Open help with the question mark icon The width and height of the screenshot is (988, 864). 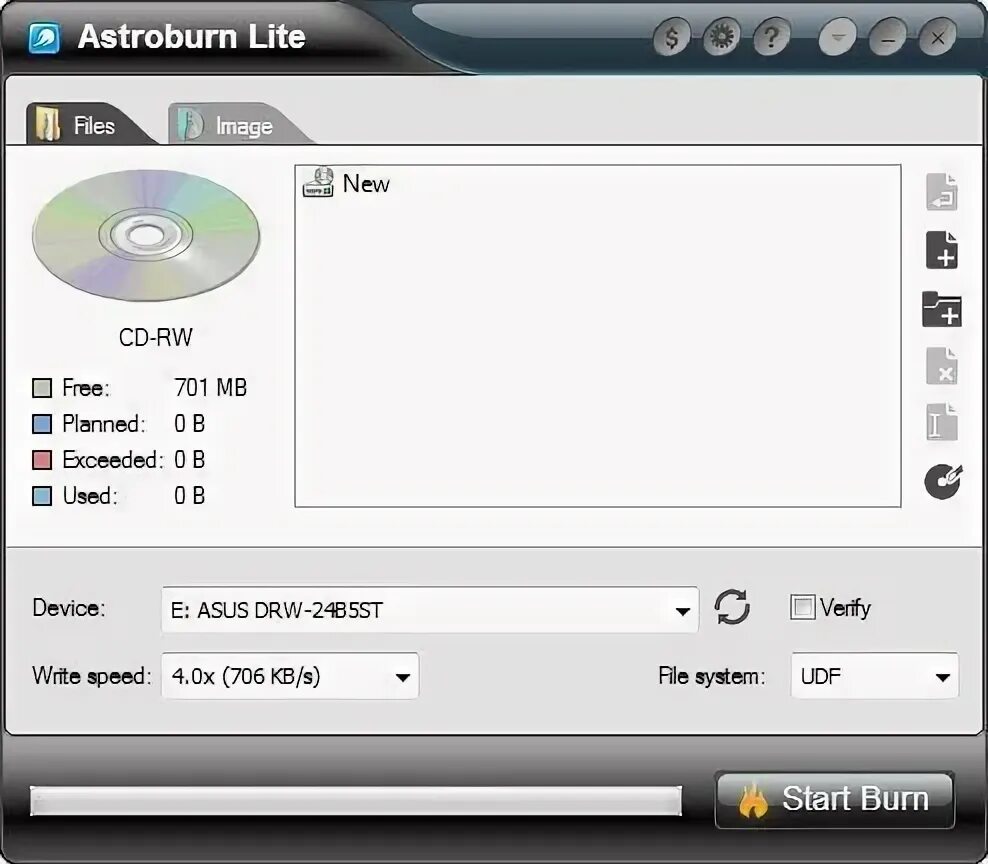(x=771, y=38)
